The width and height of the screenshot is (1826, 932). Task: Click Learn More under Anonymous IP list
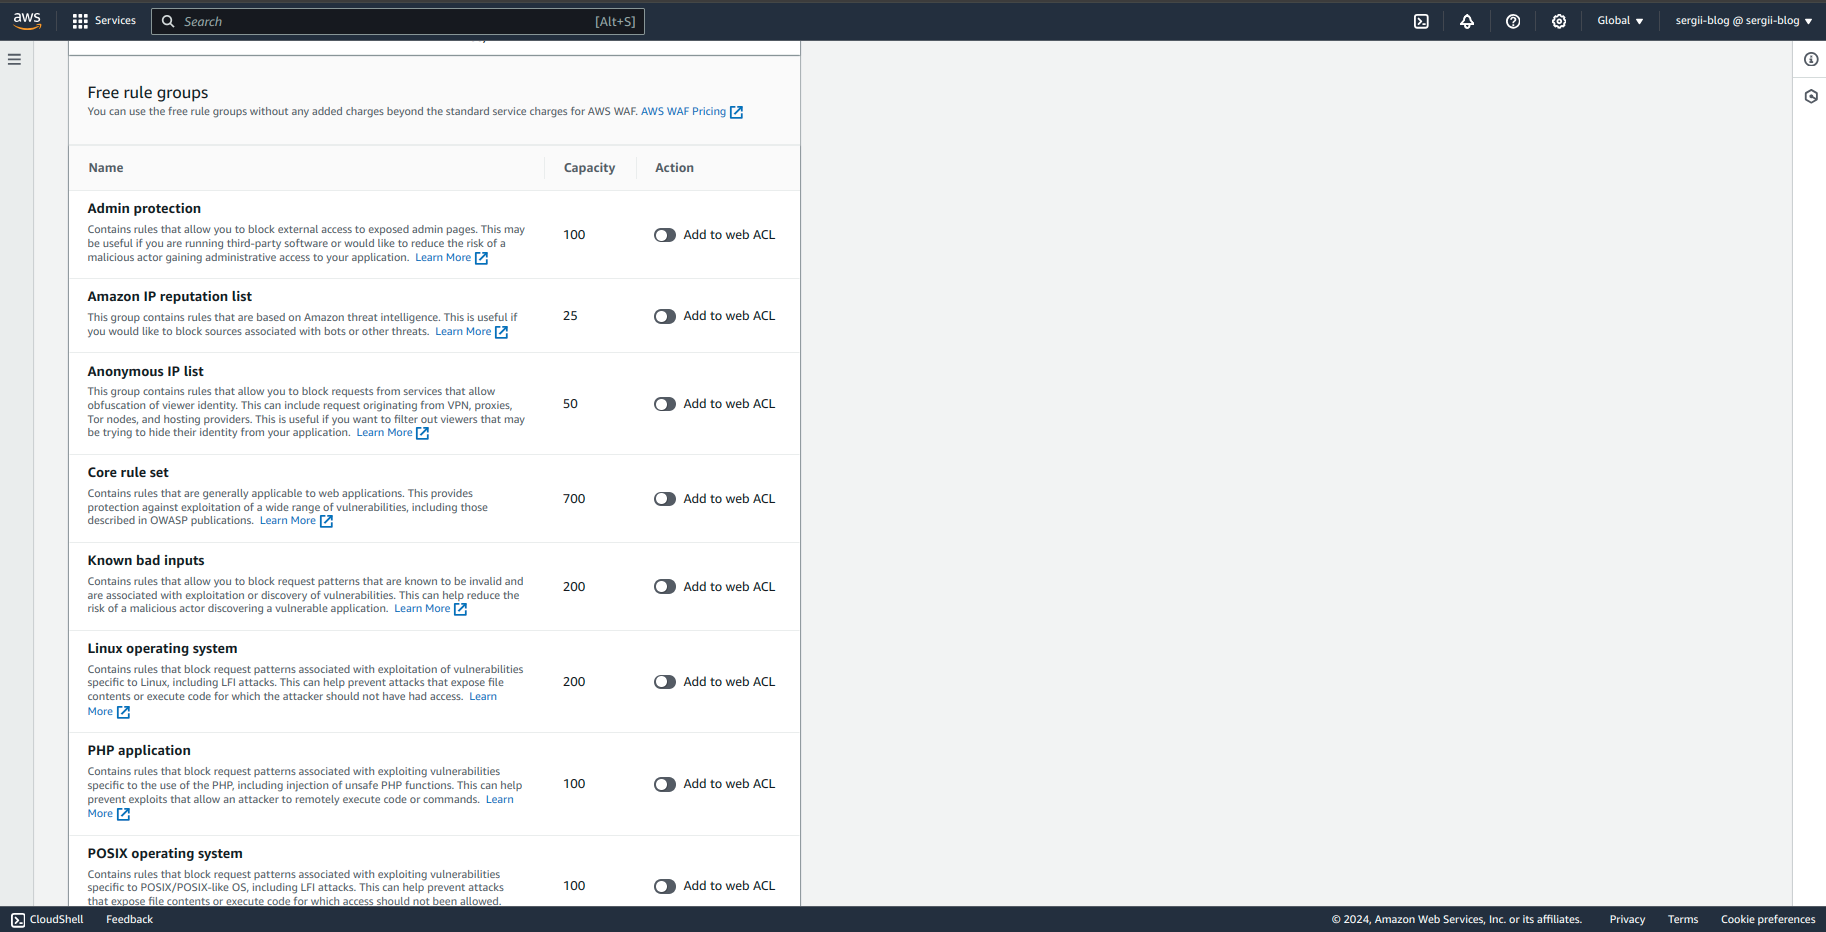[385, 432]
